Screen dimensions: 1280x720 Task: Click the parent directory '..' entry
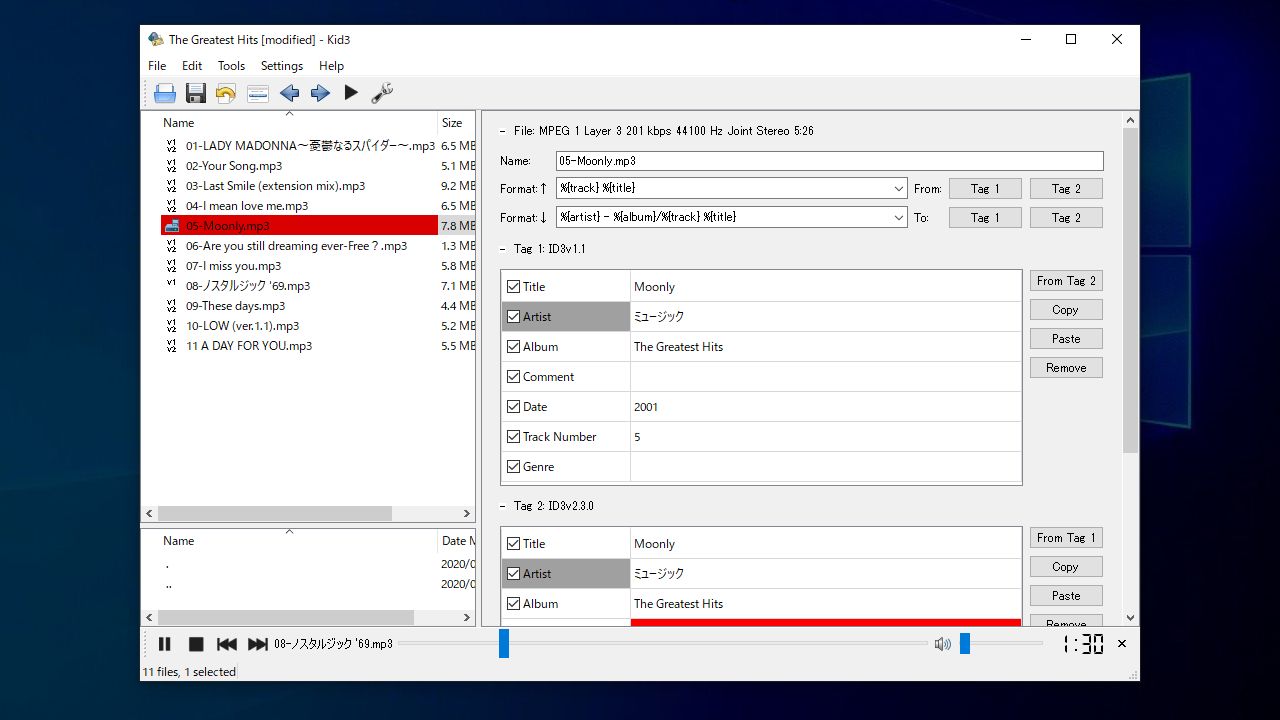168,584
